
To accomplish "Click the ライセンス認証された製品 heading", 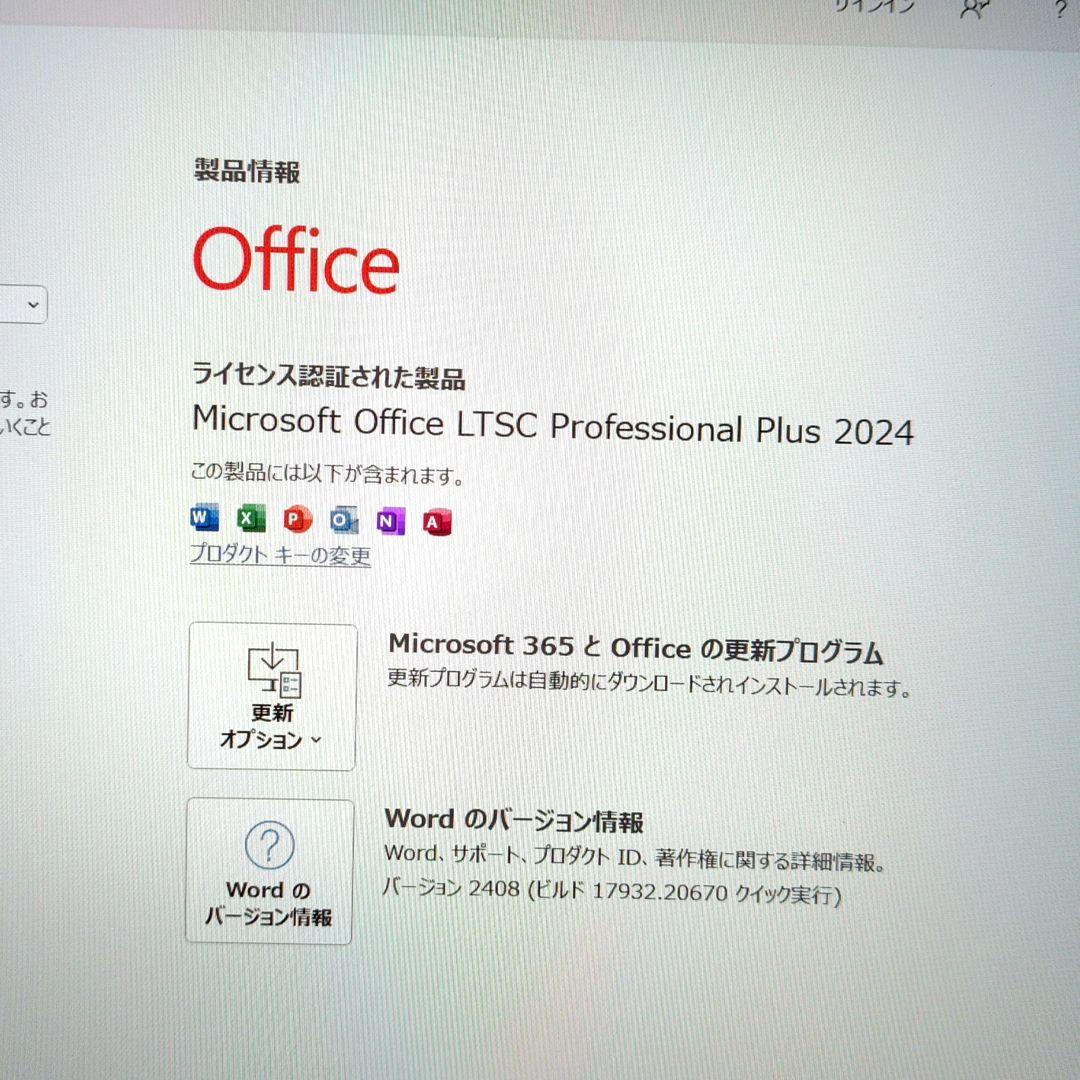I will click(x=329, y=376).
